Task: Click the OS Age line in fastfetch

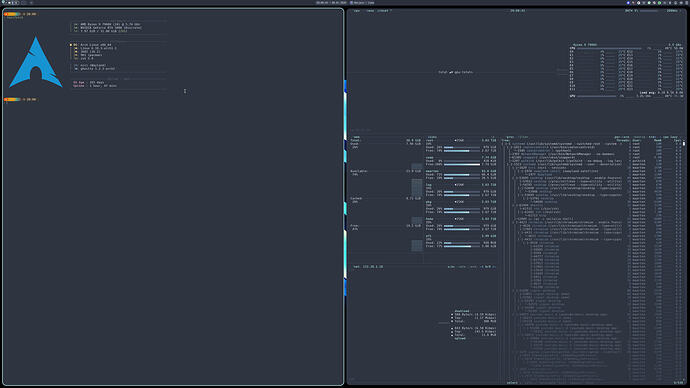Action: coord(89,82)
